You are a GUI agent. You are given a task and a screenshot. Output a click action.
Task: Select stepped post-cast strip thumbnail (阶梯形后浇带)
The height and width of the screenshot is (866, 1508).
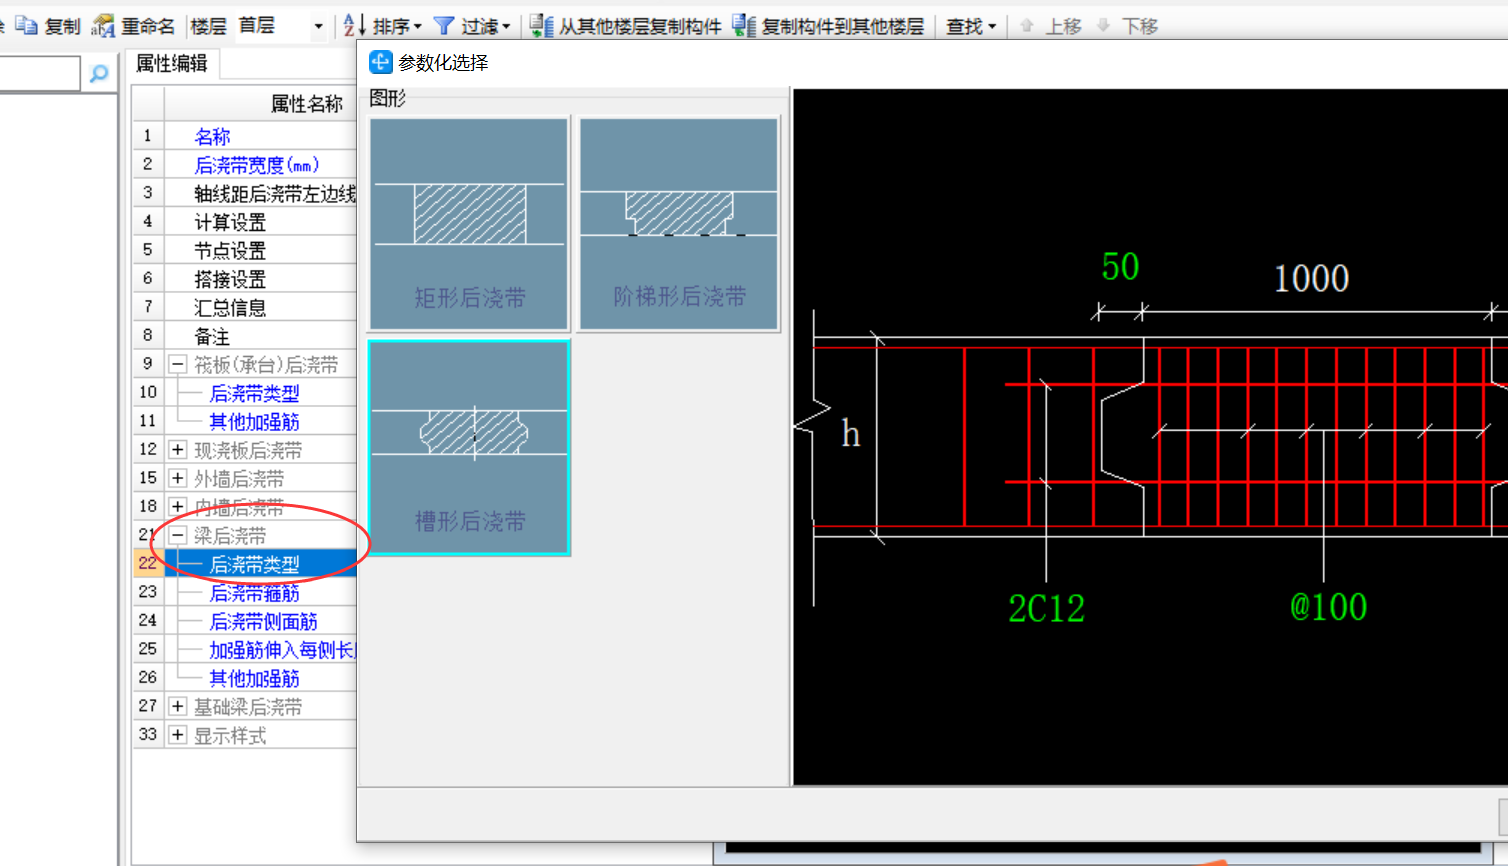pyautogui.click(x=678, y=223)
